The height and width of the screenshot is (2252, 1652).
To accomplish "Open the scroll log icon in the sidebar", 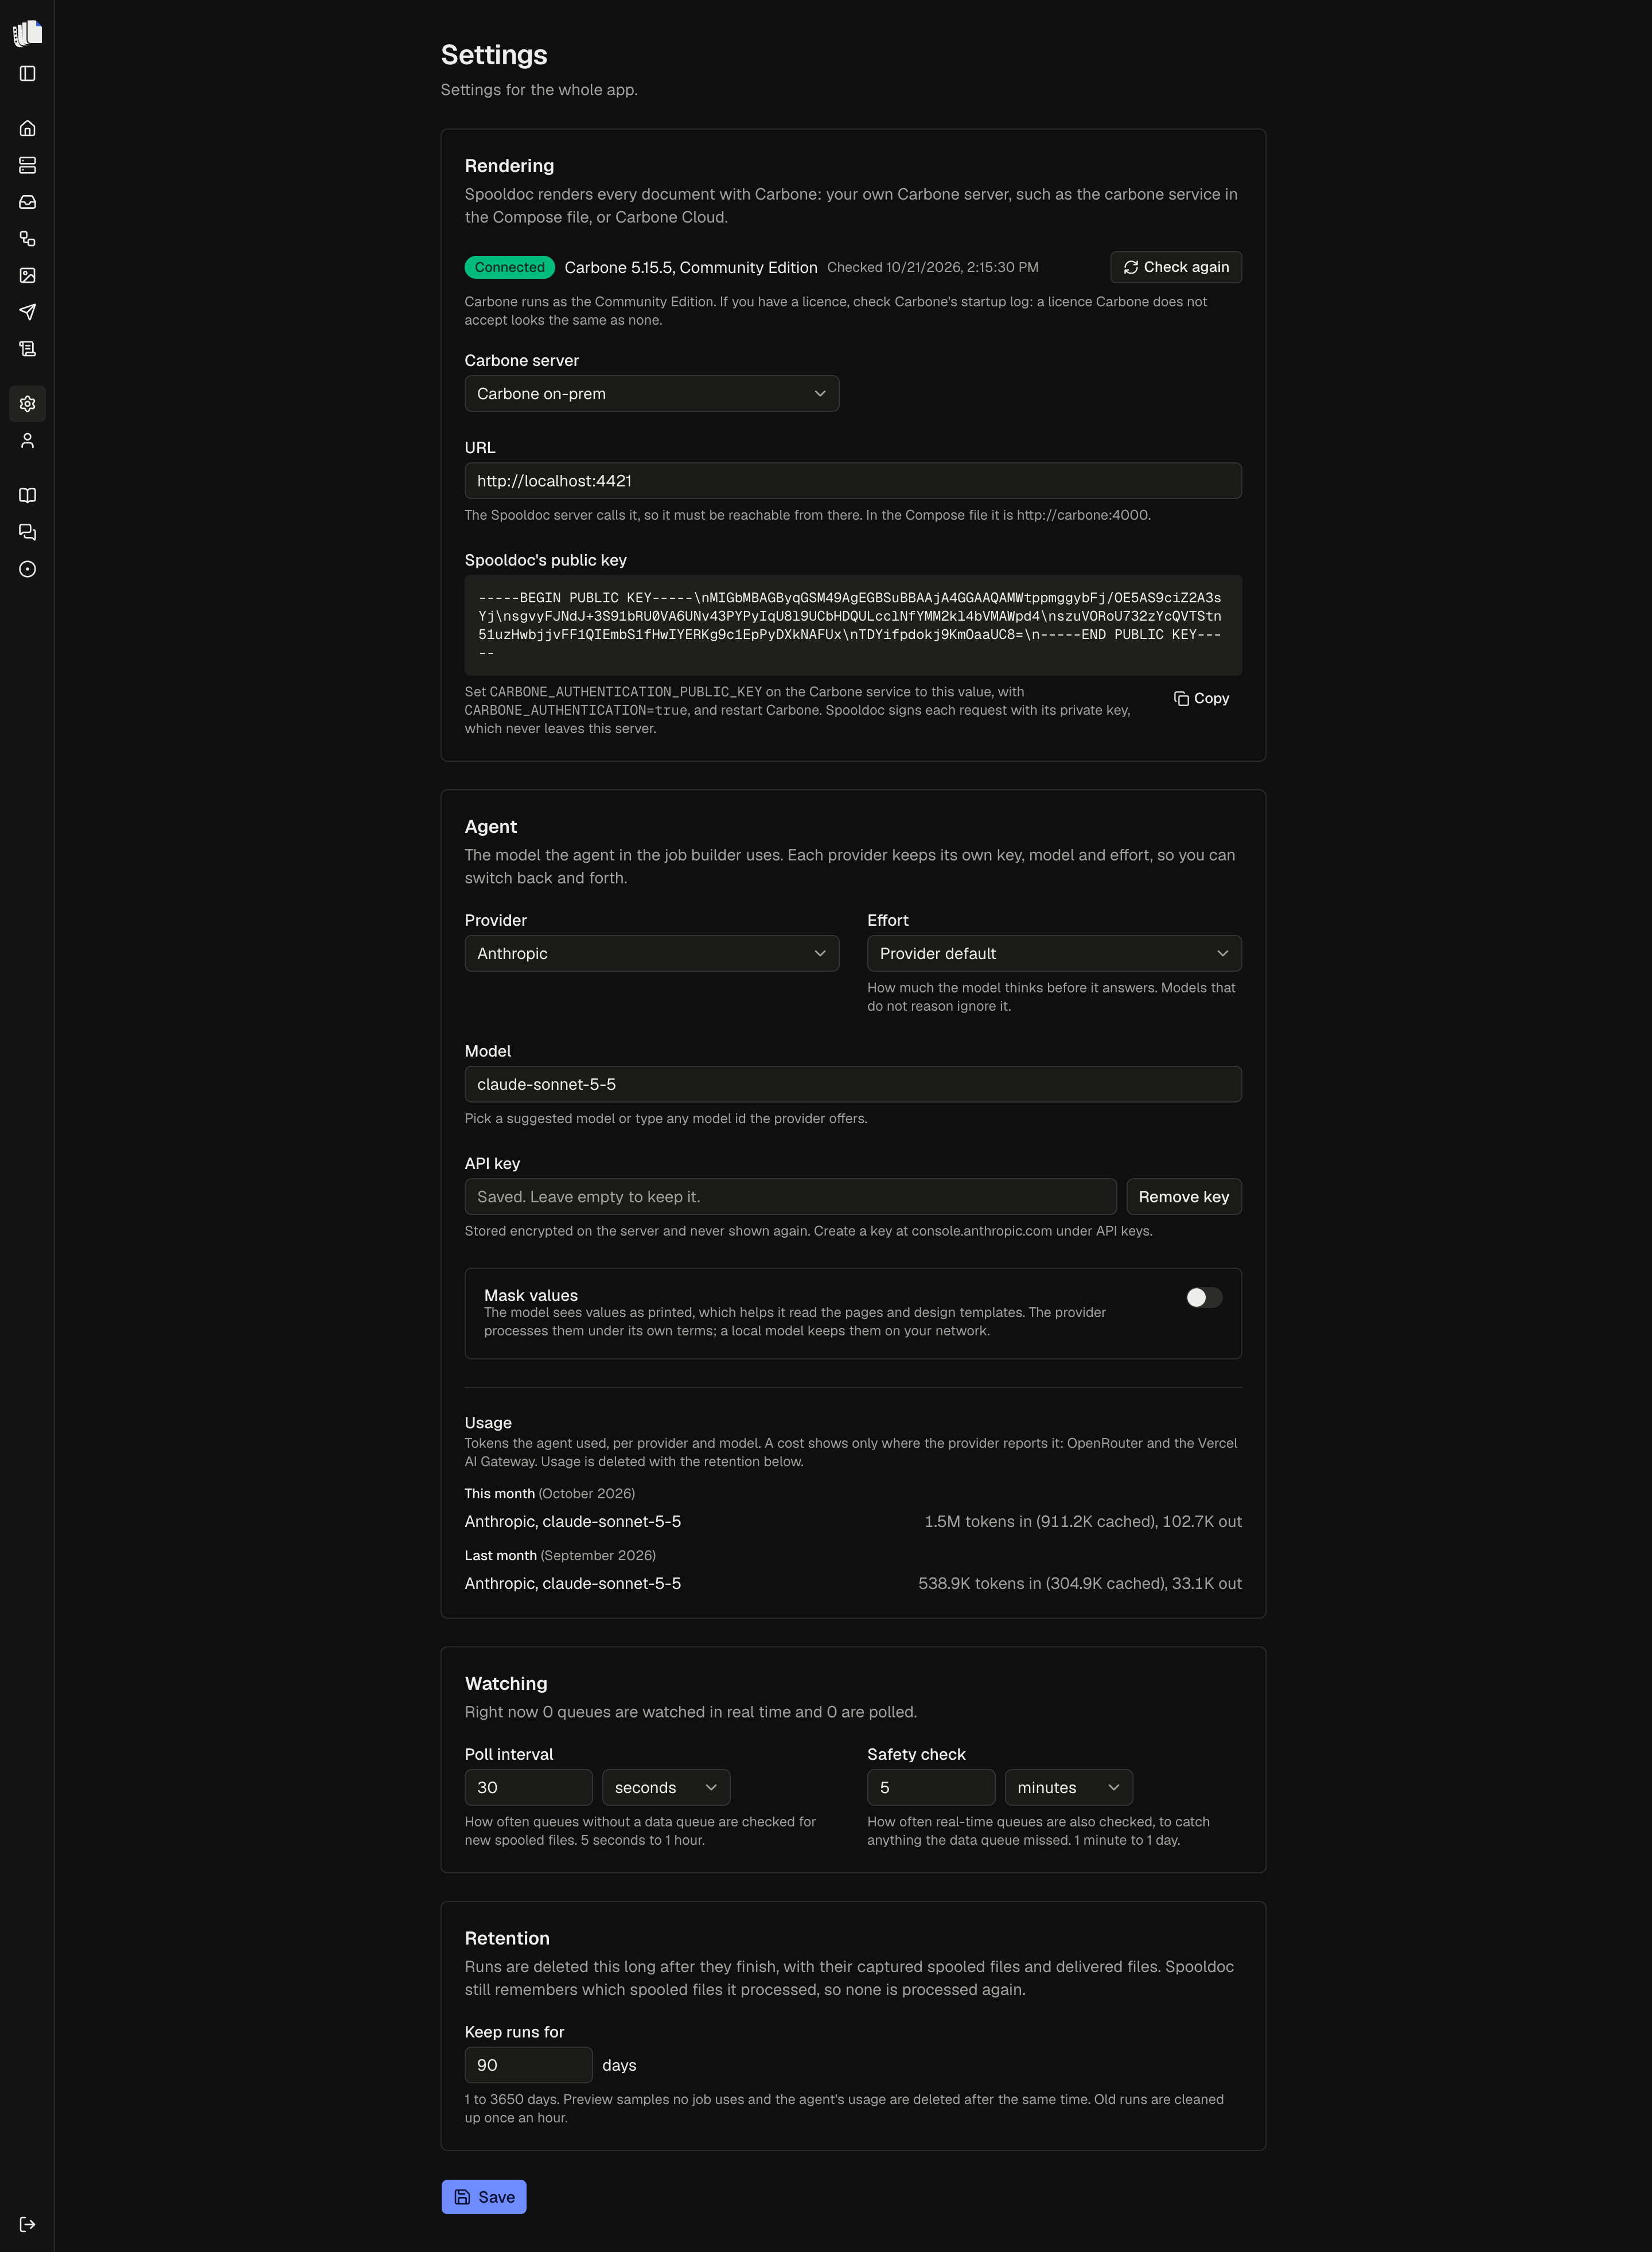I will click(27, 349).
